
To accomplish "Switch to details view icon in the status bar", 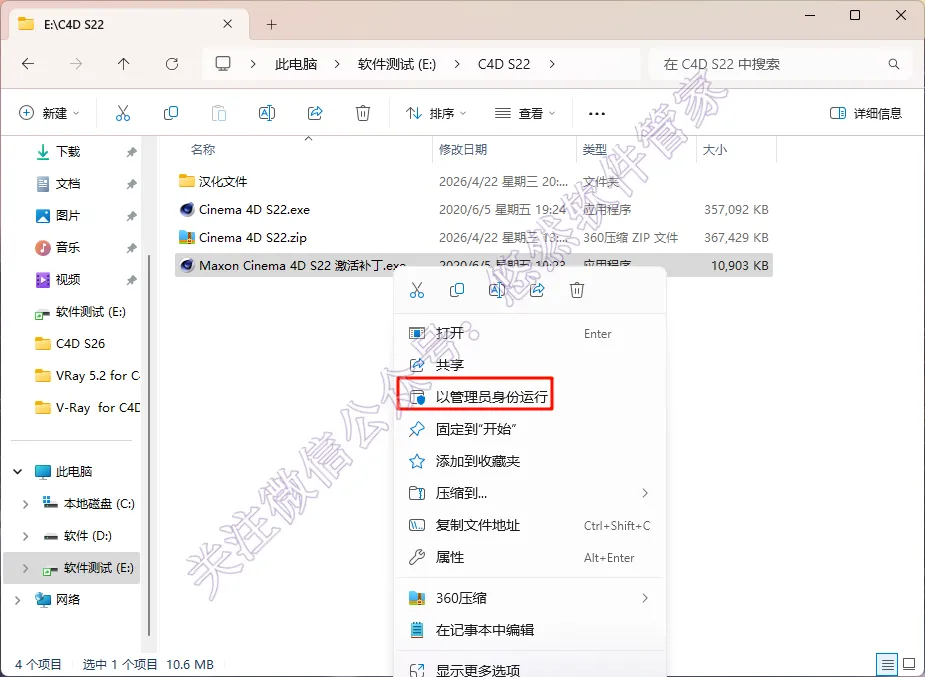I will 888,665.
